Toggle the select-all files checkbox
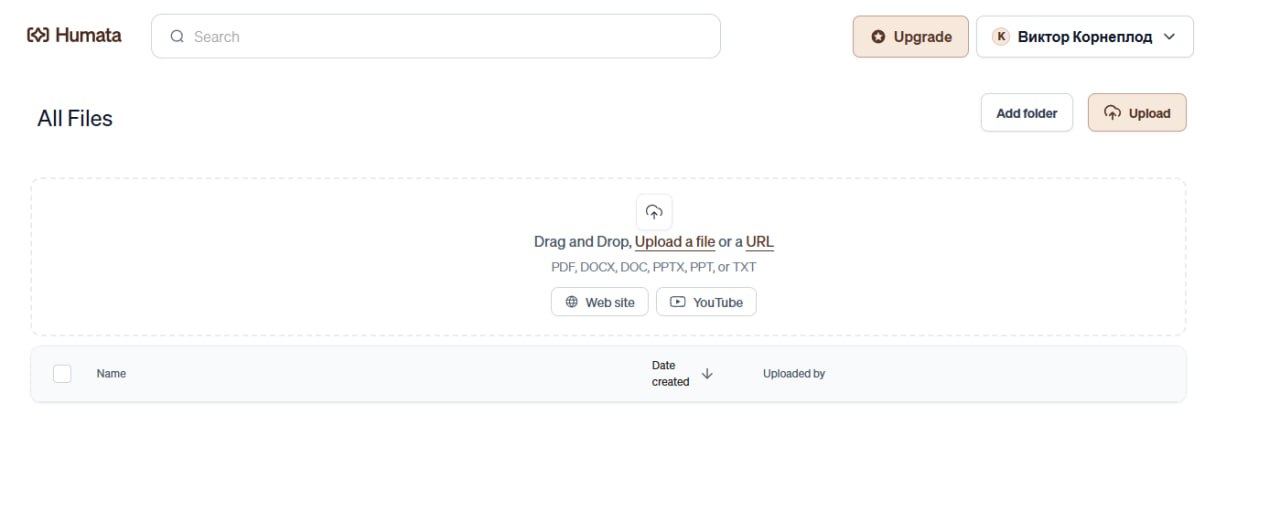Image resolution: width=1280 pixels, height=531 pixels. coord(62,374)
